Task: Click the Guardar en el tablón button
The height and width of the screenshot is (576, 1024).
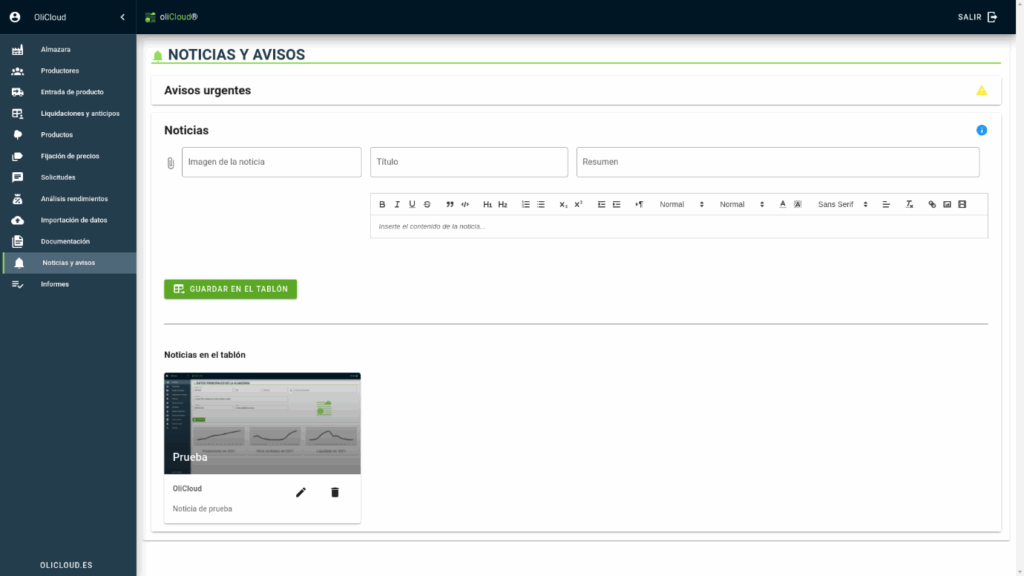Action: click(x=230, y=289)
